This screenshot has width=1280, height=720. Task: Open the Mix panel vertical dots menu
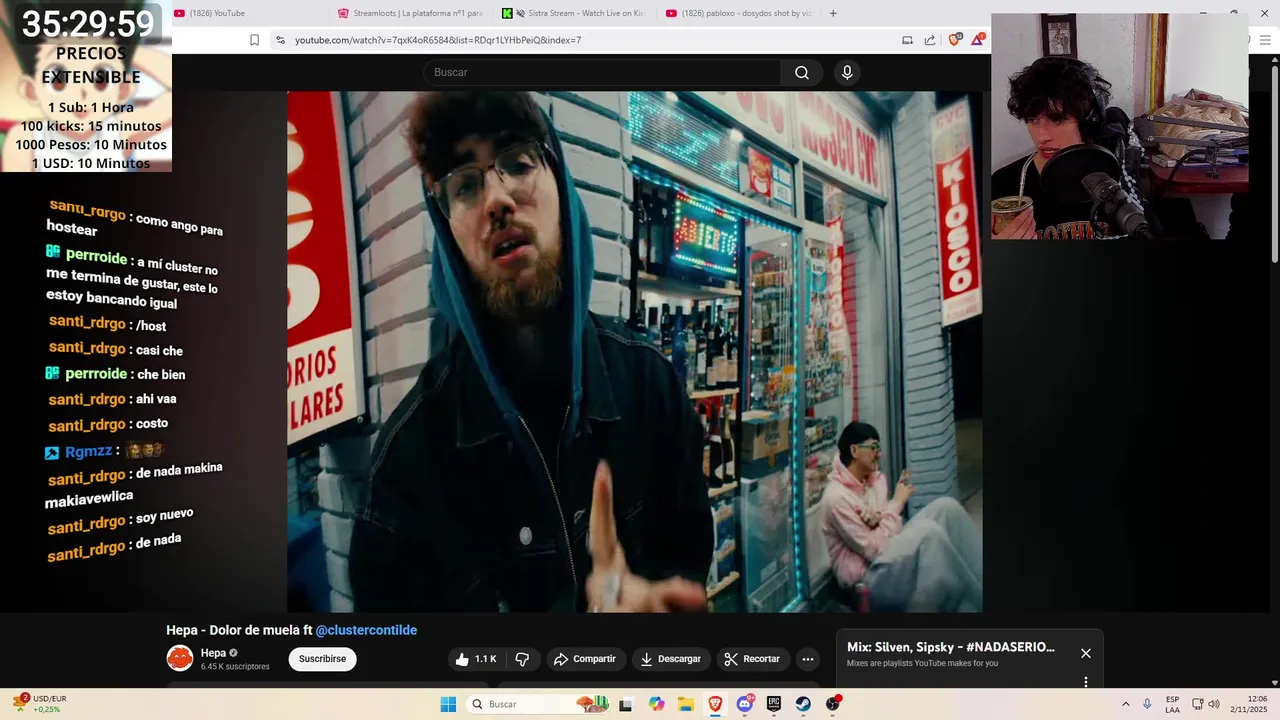point(1086,682)
